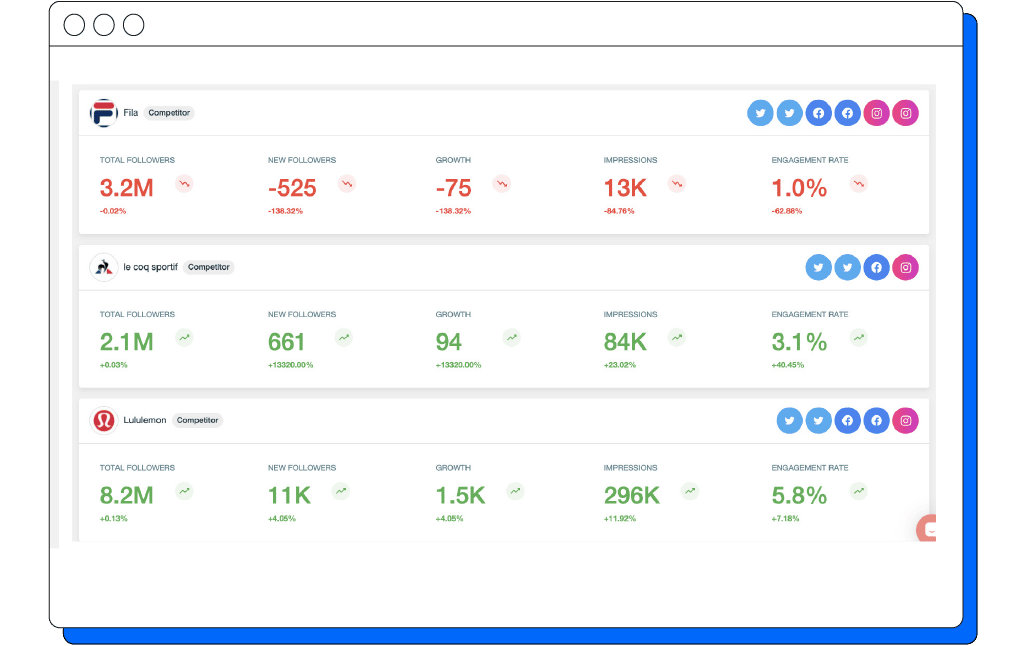Click the Competitor badge next to Fila
This screenshot has height=646, width=1024.
pyautogui.click(x=168, y=113)
